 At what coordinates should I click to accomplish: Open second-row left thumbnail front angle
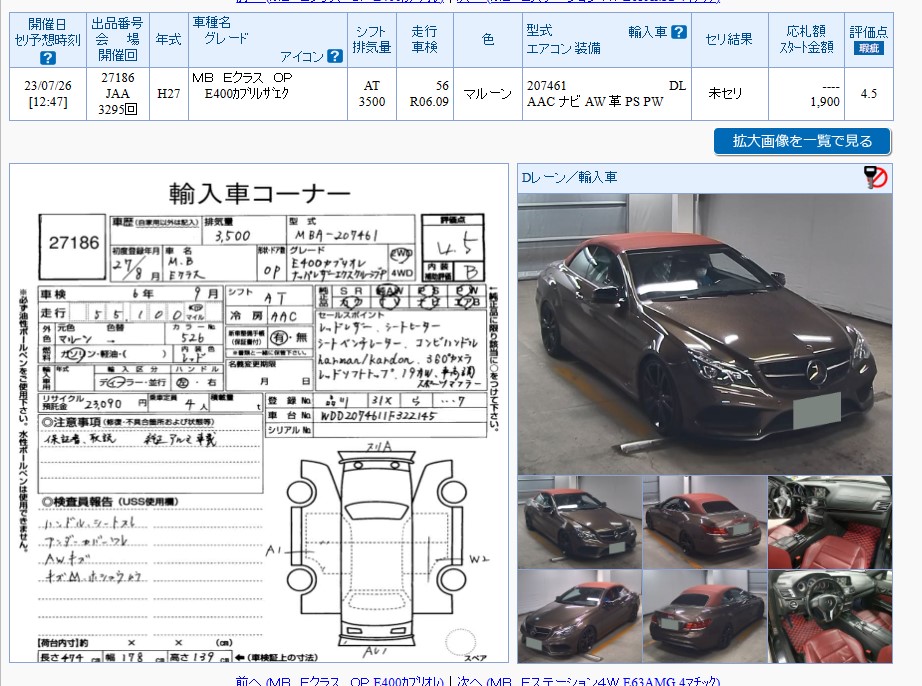pyautogui.click(x=580, y=616)
